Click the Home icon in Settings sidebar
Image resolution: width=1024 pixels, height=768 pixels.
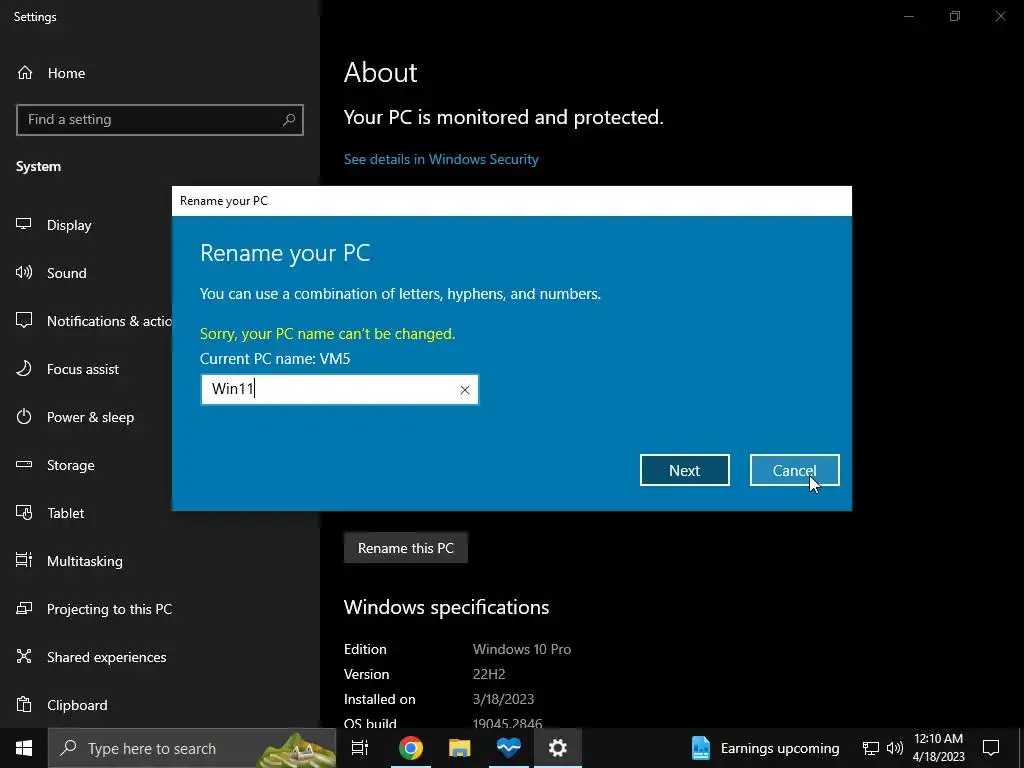tap(25, 72)
